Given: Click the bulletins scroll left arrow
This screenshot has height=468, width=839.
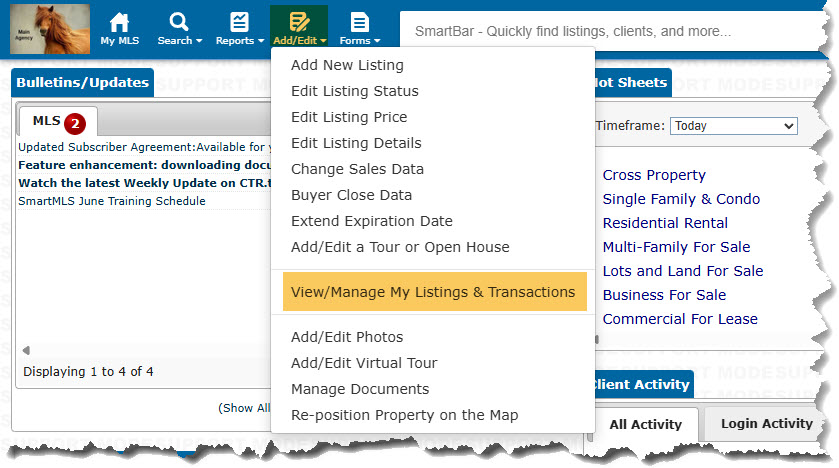Looking at the screenshot, I should pyautogui.click(x=26, y=350).
